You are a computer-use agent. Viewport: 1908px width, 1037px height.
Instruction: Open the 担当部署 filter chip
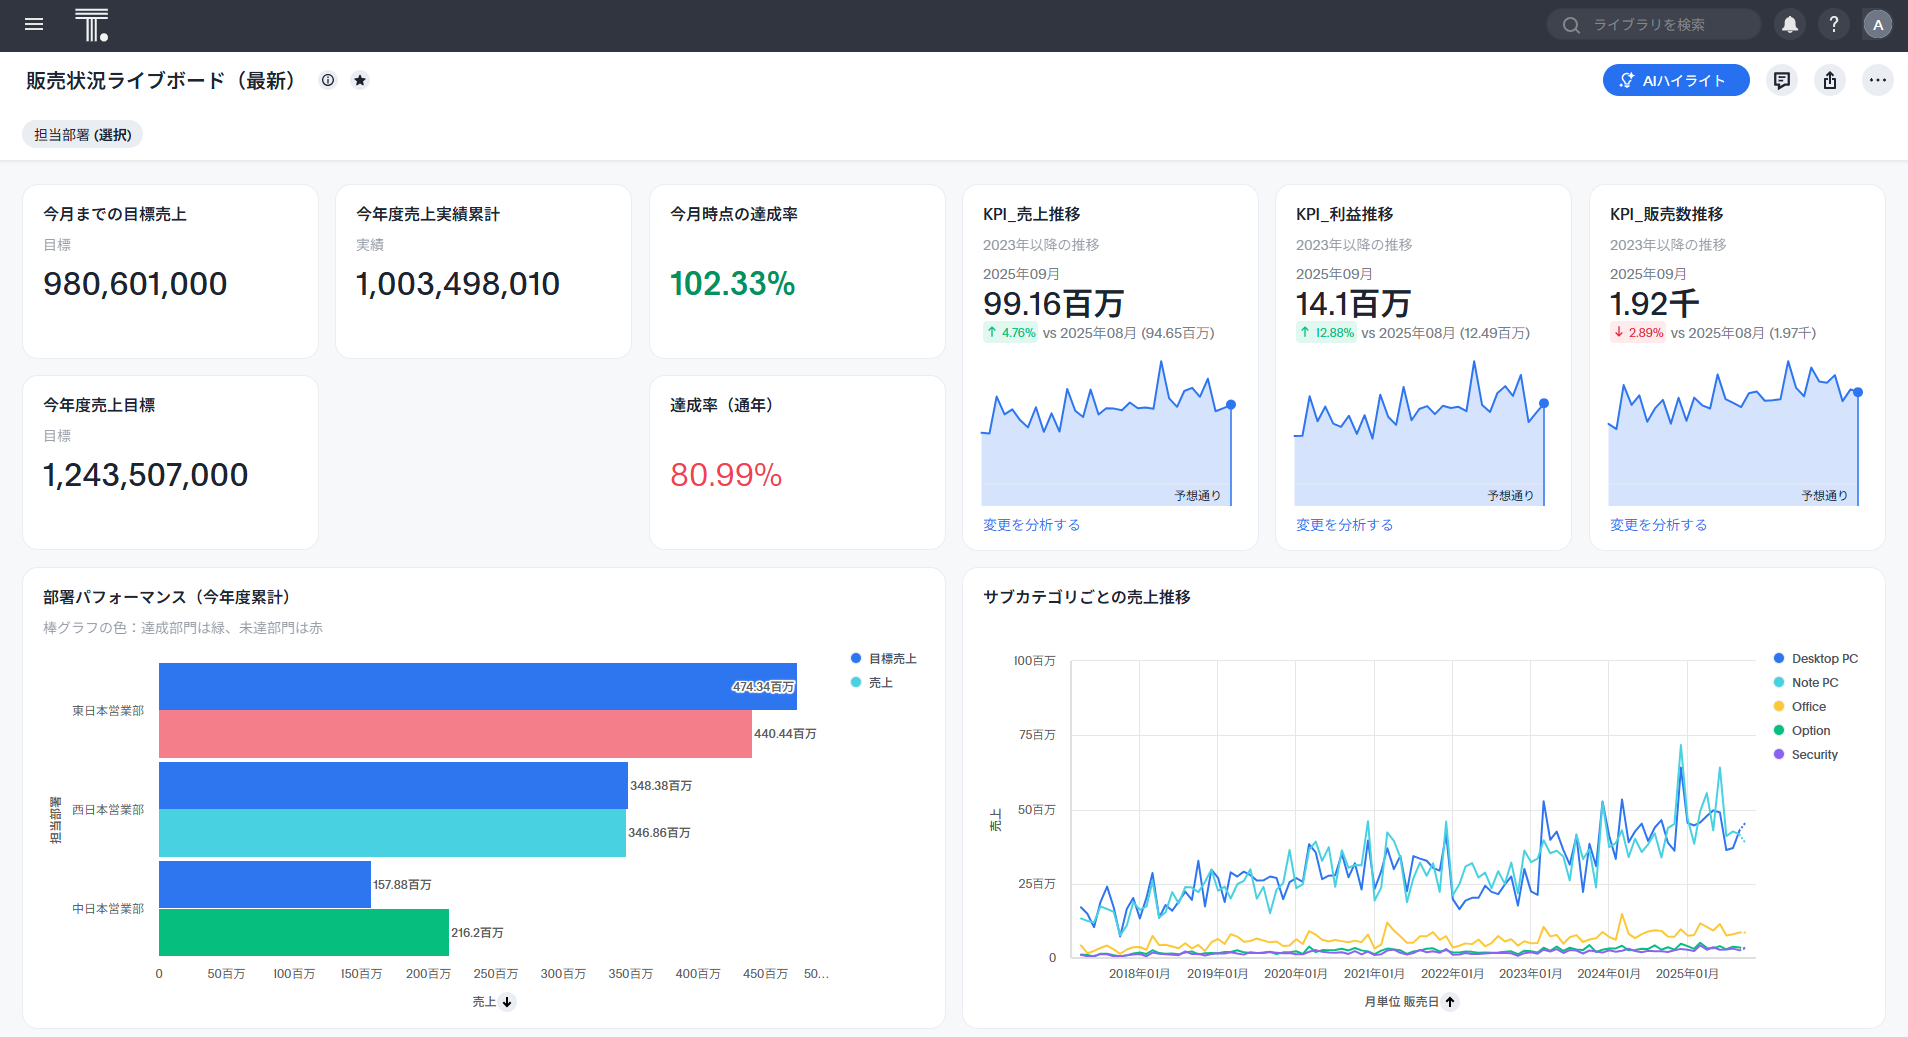83,134
